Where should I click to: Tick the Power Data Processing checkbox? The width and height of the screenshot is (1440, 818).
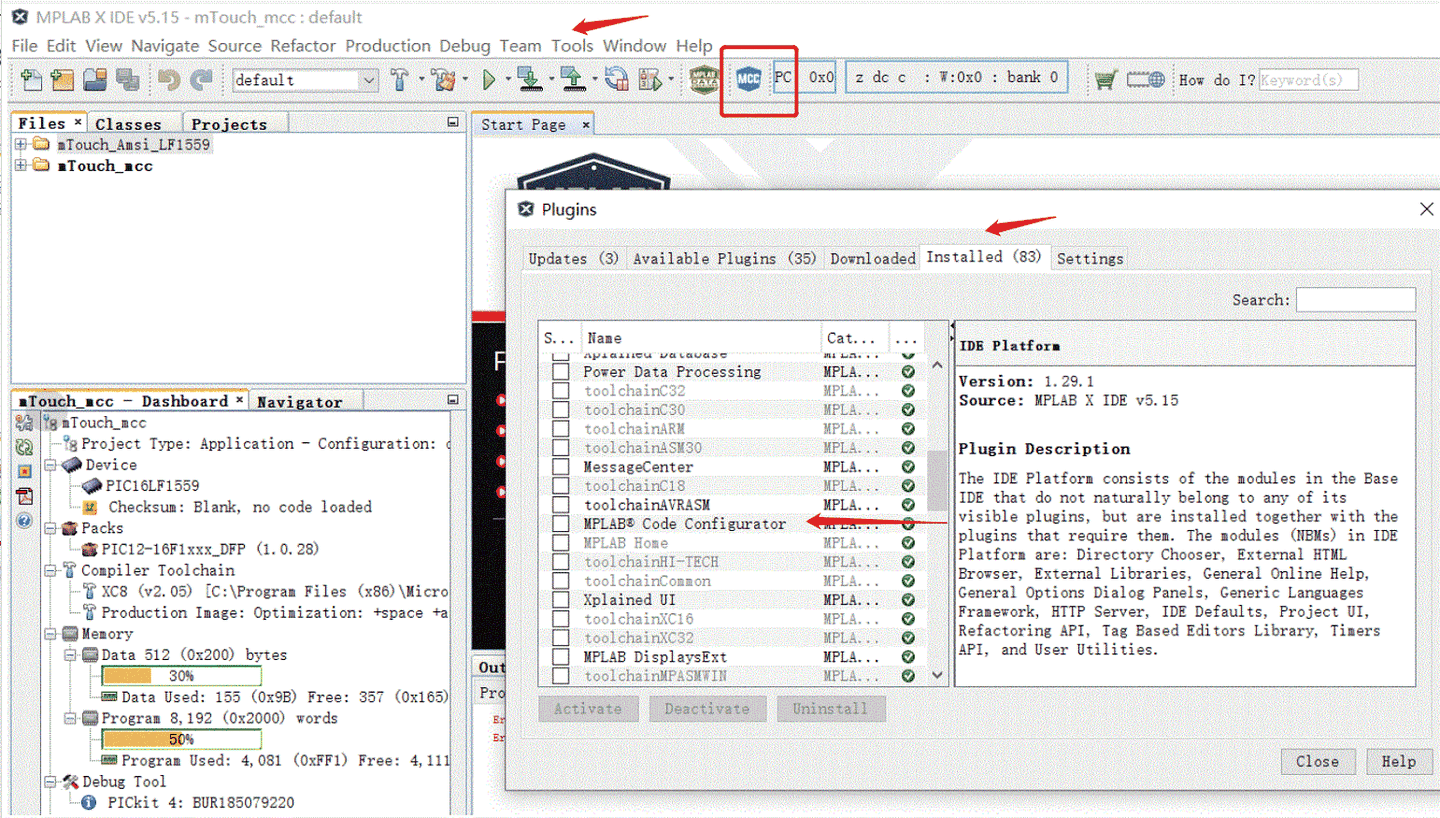click(x=561, y=372)
